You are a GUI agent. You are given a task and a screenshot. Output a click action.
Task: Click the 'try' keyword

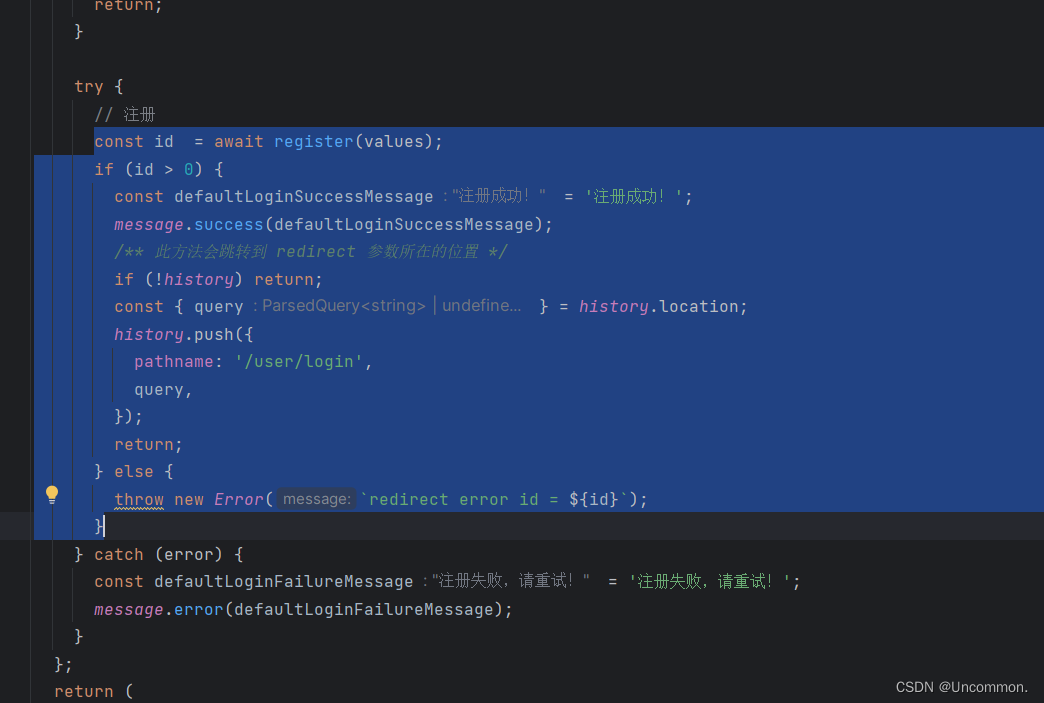click(x=89, y=87)
